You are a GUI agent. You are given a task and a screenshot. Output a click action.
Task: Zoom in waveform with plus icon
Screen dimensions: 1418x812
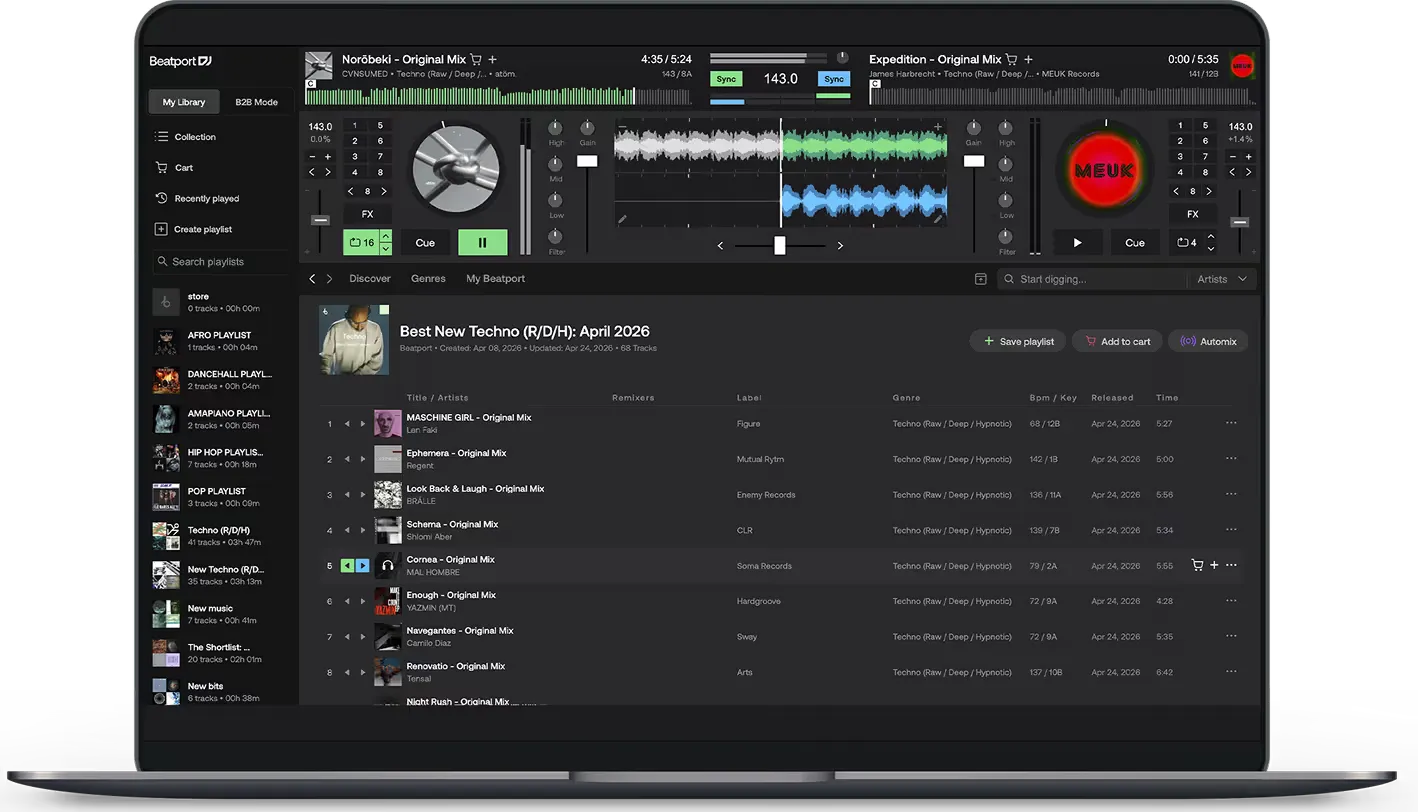coord(938,126)
